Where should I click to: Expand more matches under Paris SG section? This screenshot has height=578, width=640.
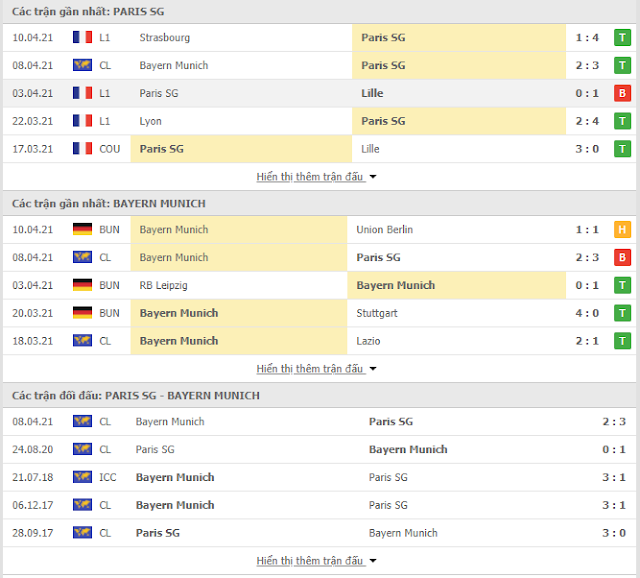click(316, 177)
